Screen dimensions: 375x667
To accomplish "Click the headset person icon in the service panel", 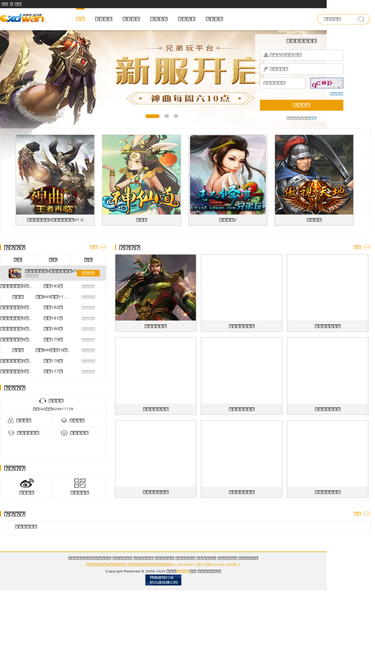I will click(11, 433).
